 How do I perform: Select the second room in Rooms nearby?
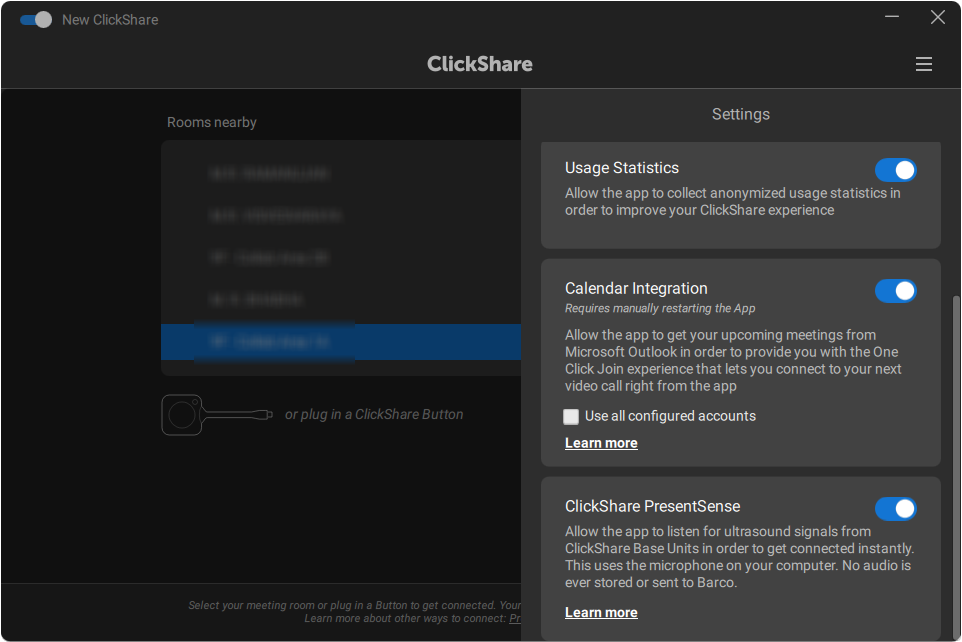coord(340,215)
